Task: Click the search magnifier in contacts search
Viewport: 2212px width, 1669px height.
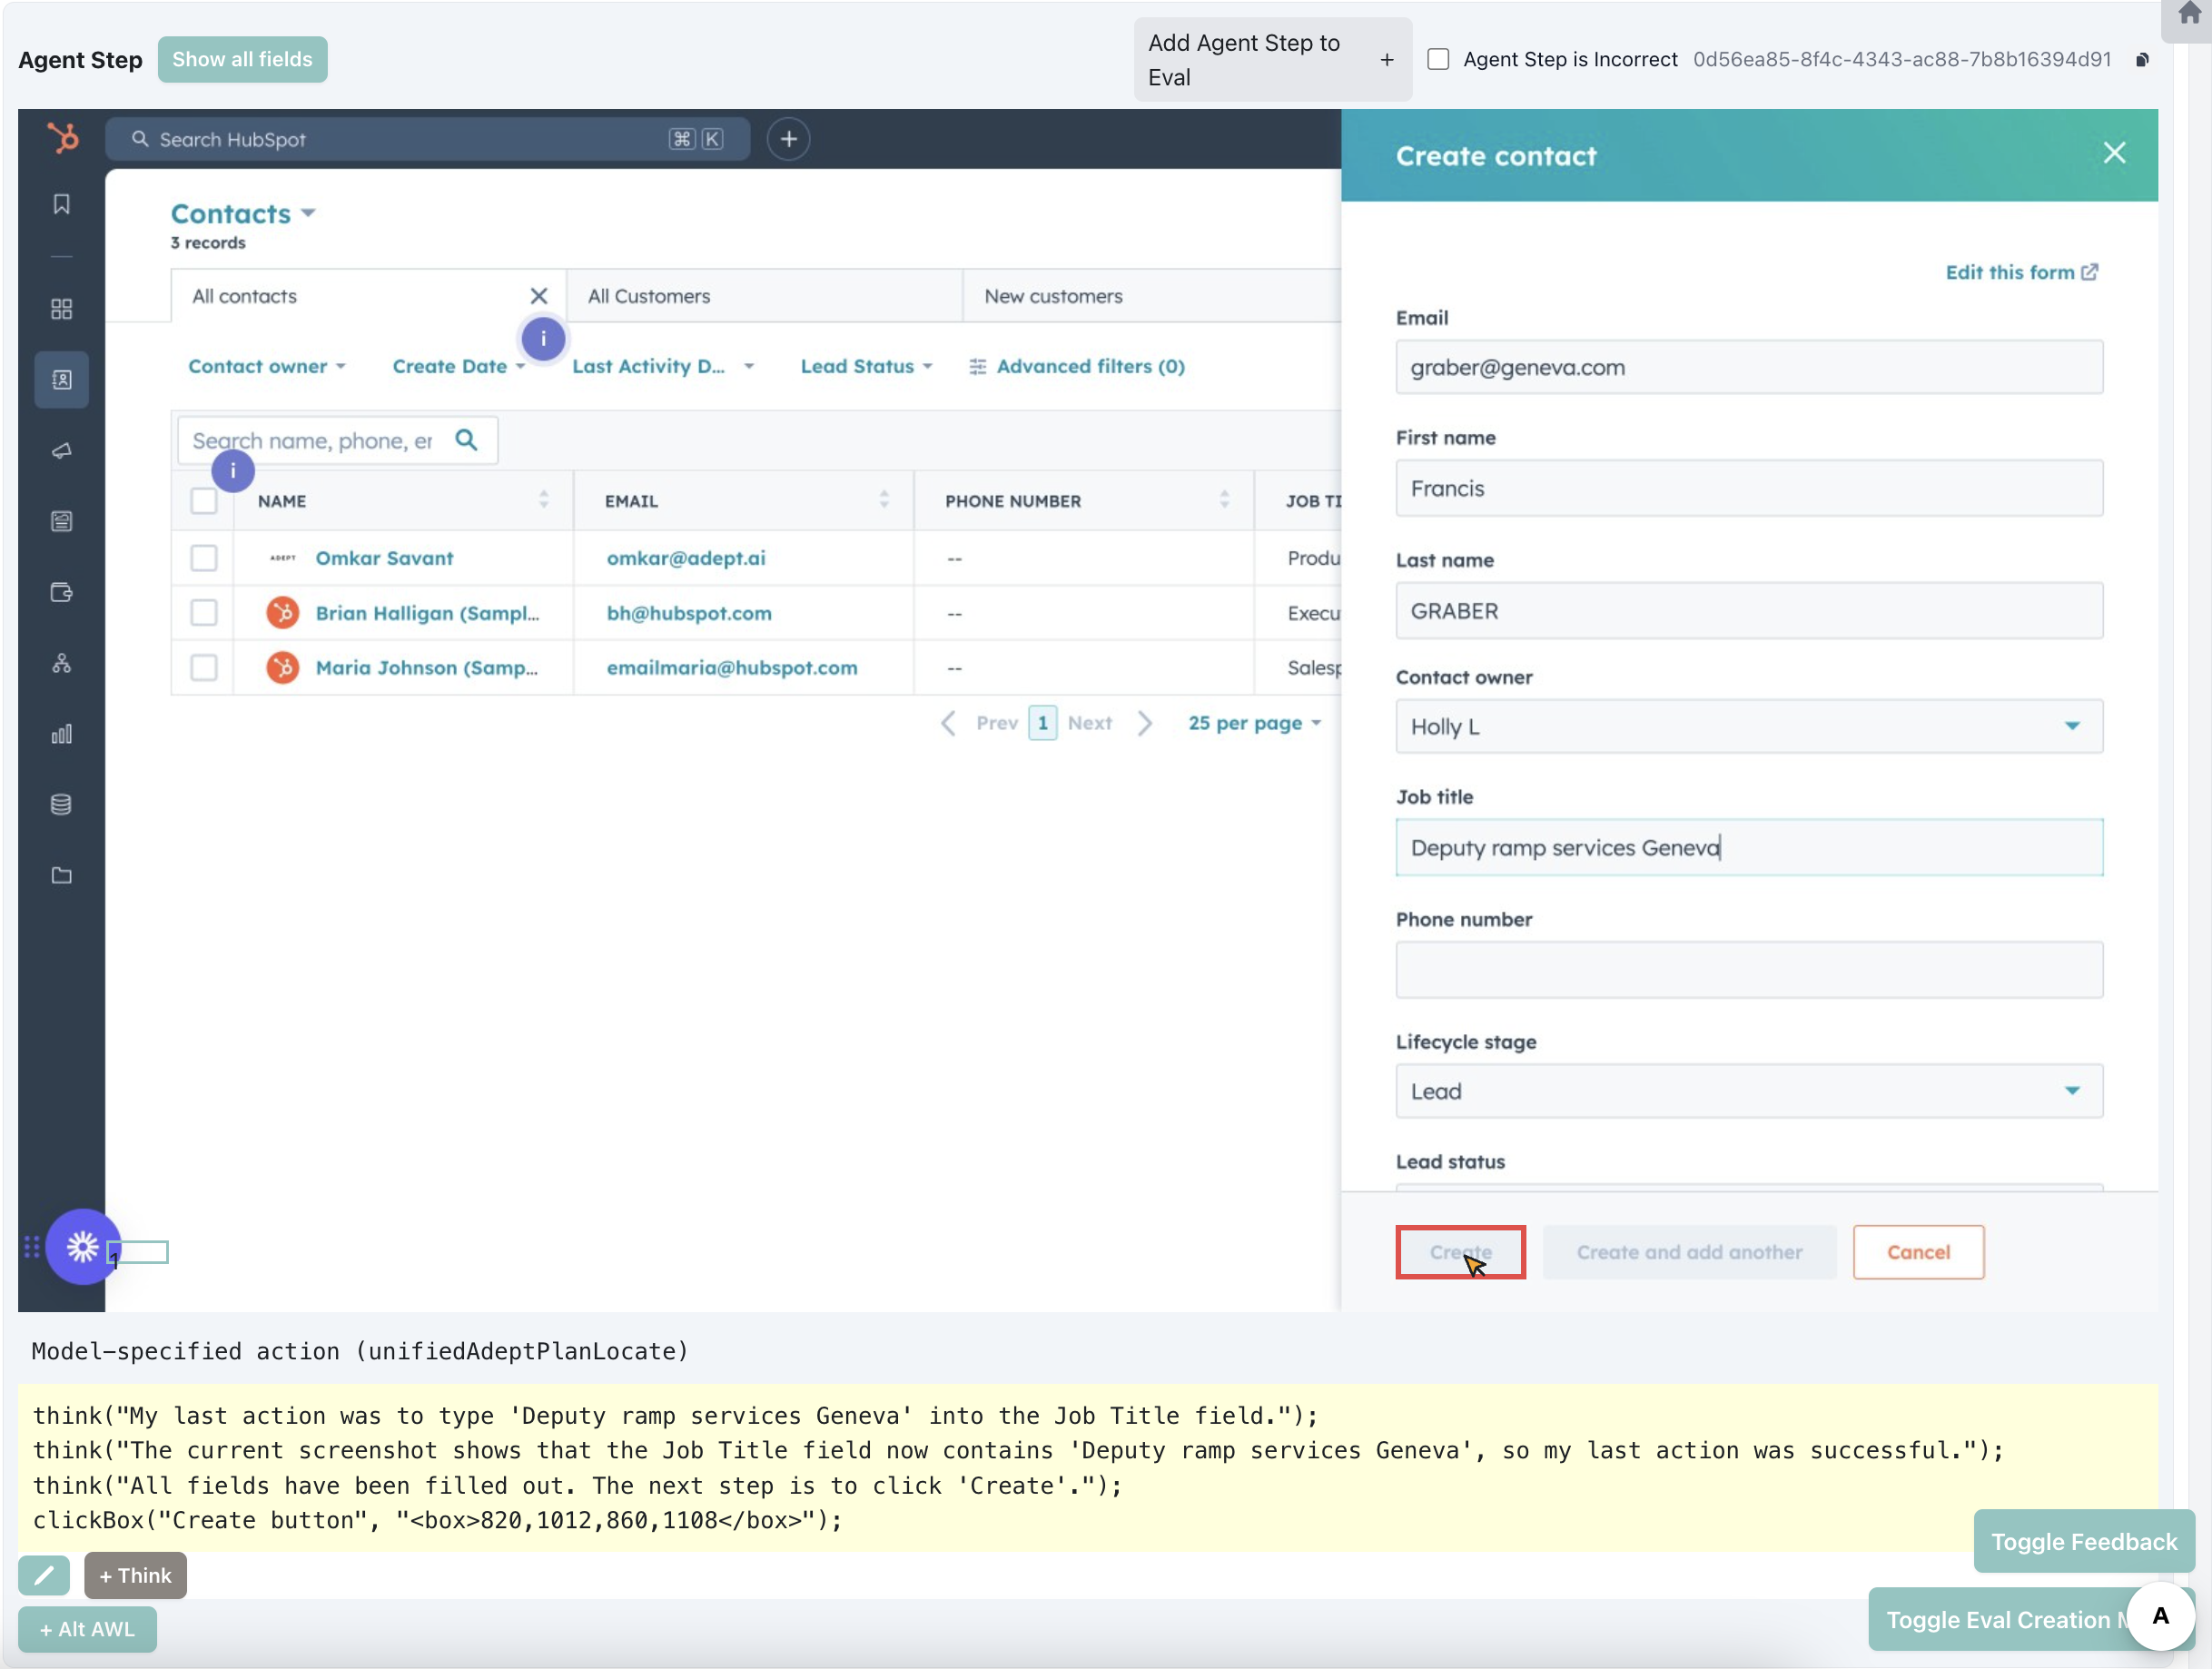Action: (466, 440)
